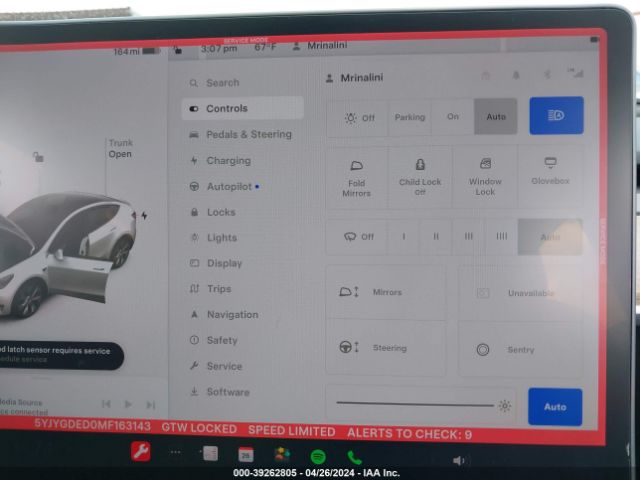
Task: Open the three-dot app launcher
Action: (176, 452)
